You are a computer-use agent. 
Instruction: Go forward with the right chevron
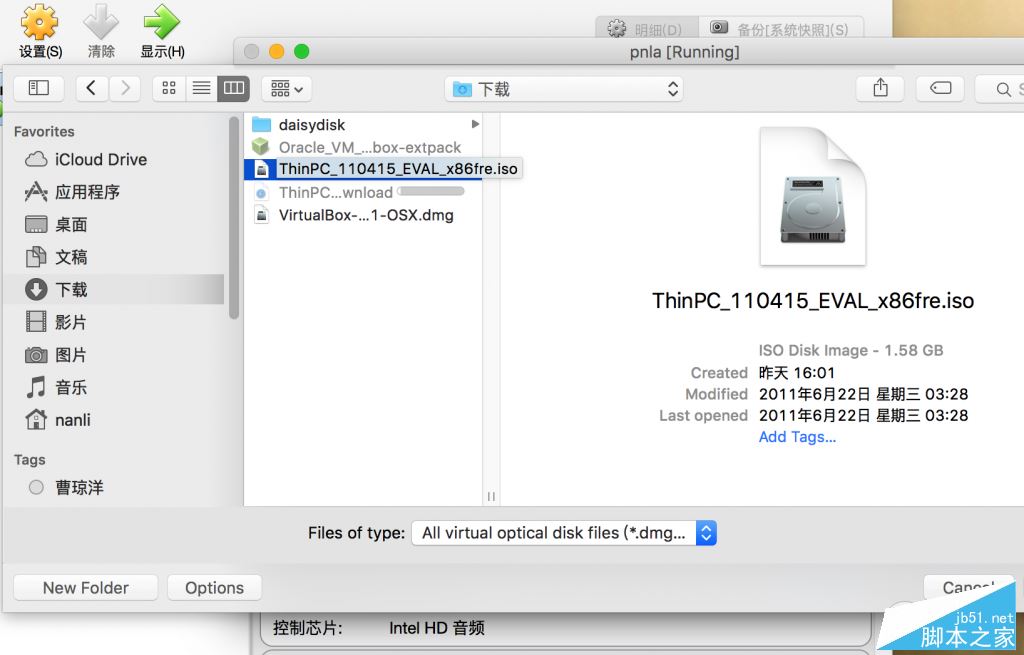coord(125,88)
